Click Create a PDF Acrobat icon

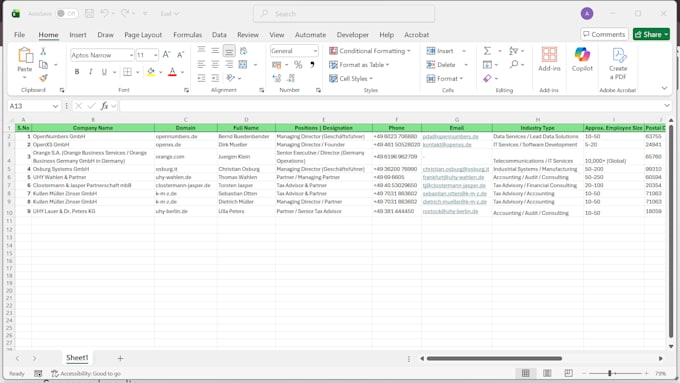618,63
